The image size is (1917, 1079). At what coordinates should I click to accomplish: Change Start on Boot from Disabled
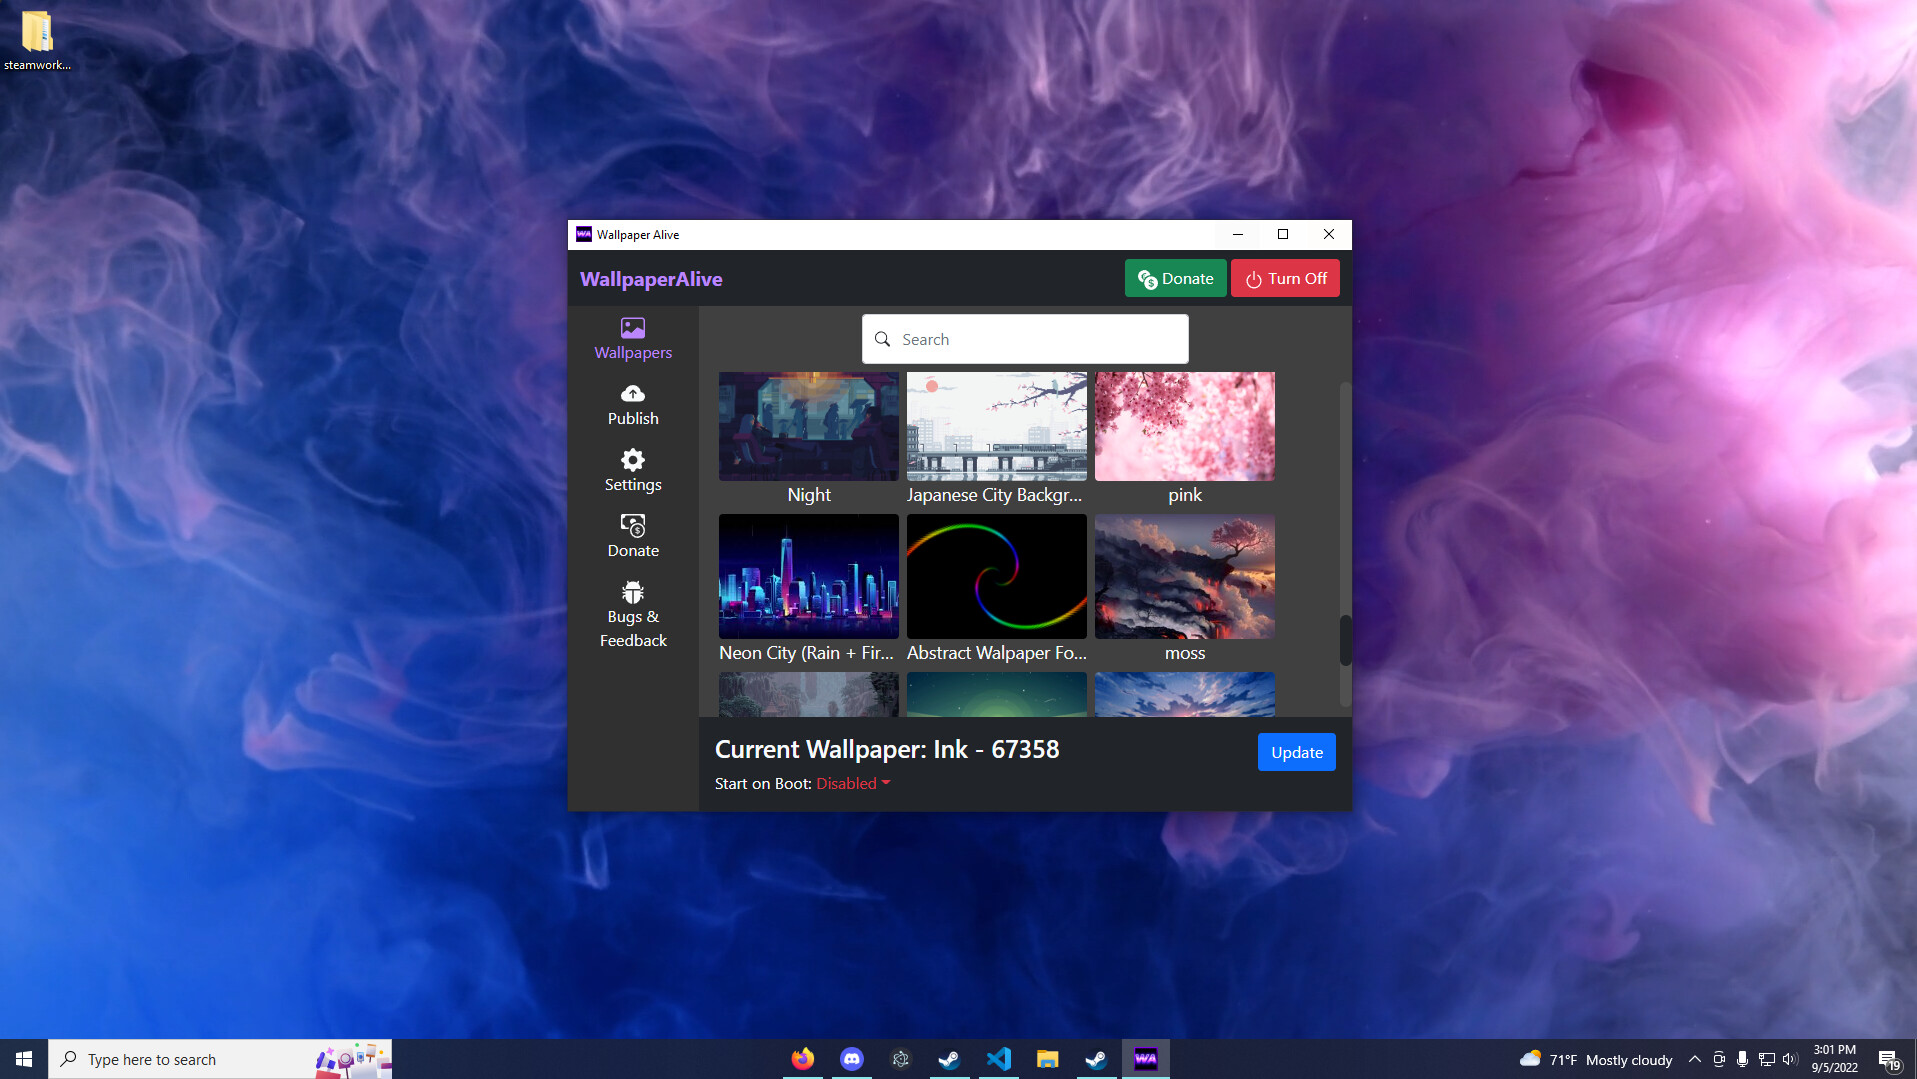(x=851, y=783)
